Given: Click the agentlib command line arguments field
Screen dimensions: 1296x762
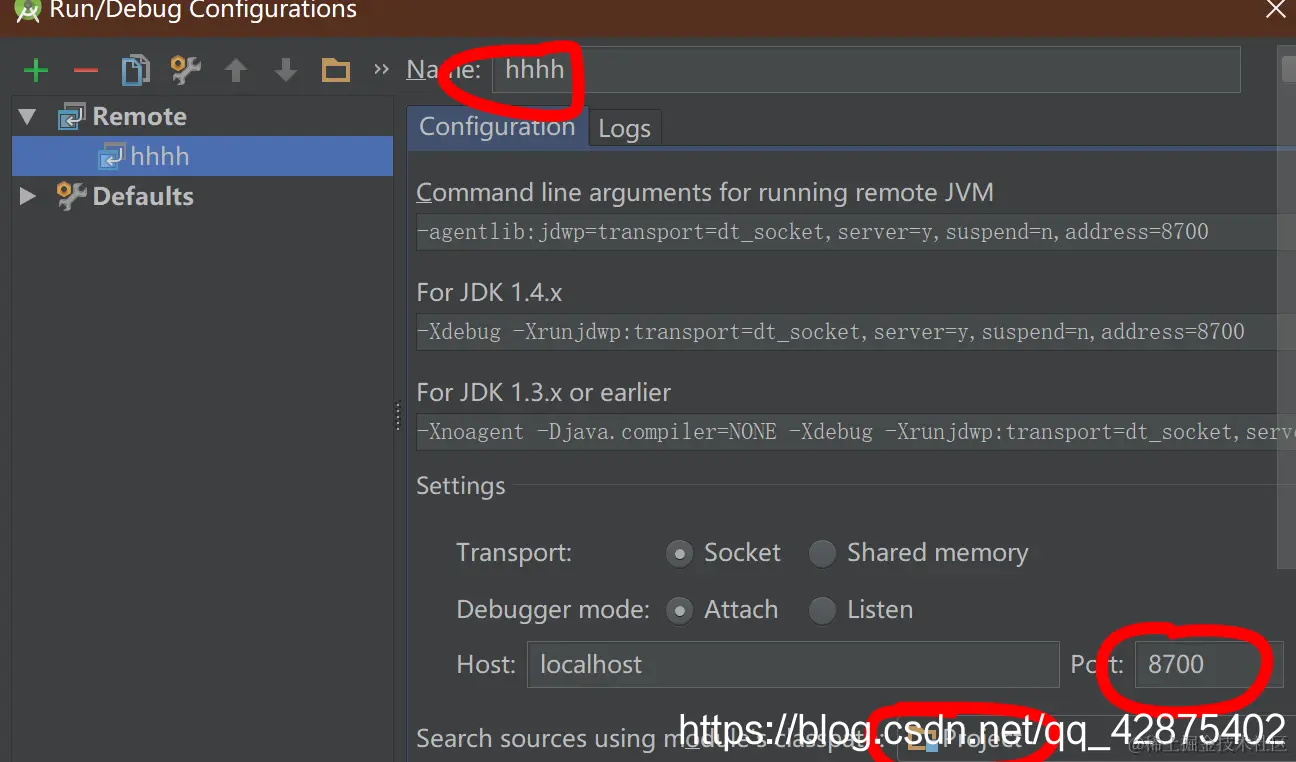Looking at the screenshot, I should click(x=856, y=232).
